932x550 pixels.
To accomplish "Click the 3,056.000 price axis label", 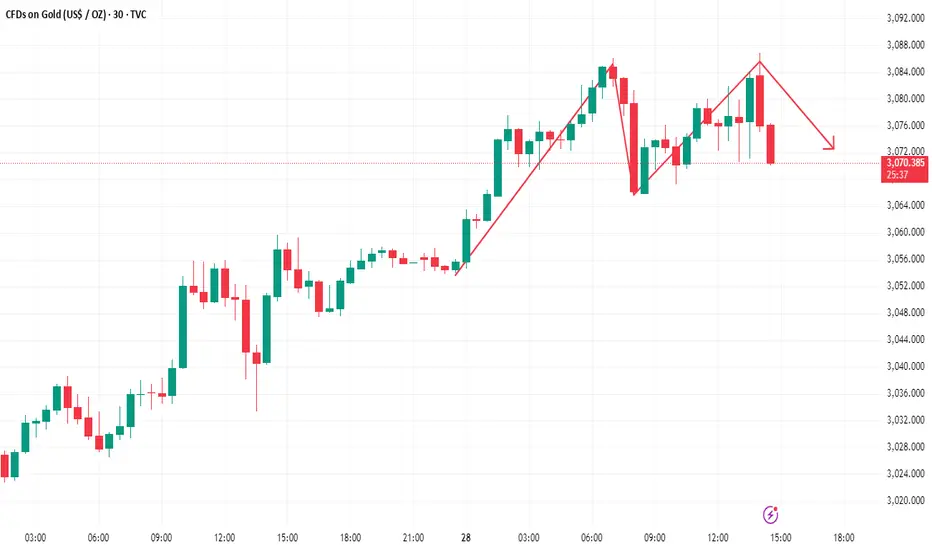I will (905, 259).
